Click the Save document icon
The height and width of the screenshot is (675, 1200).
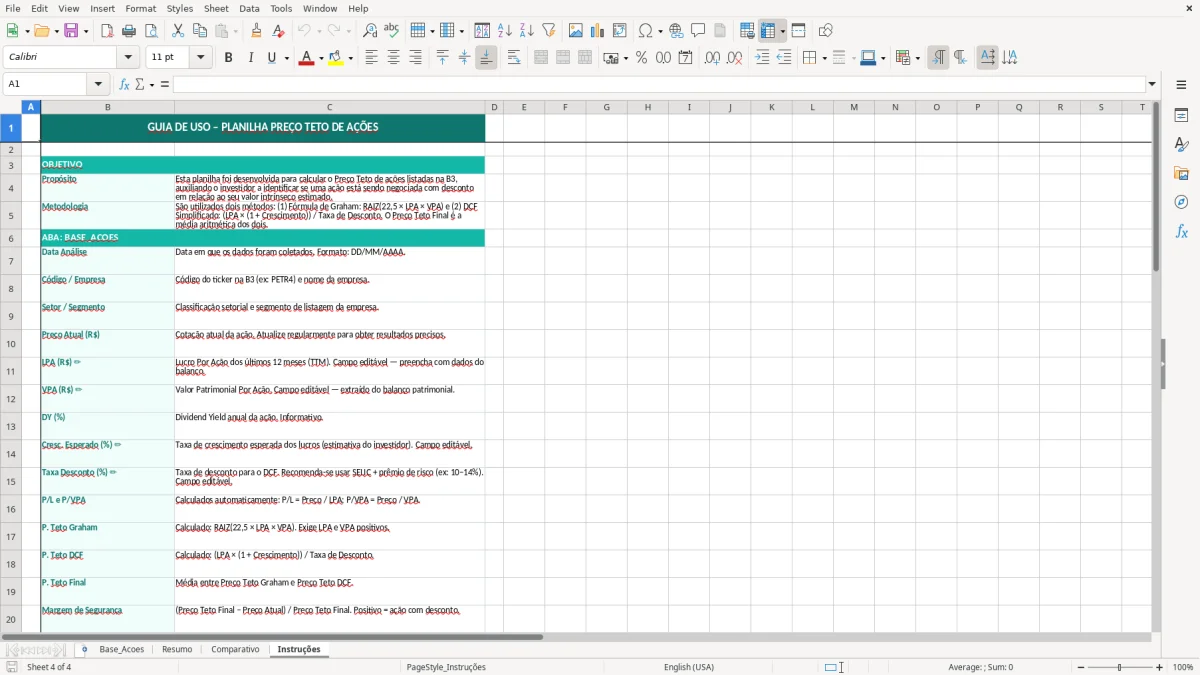coord(71,31)
